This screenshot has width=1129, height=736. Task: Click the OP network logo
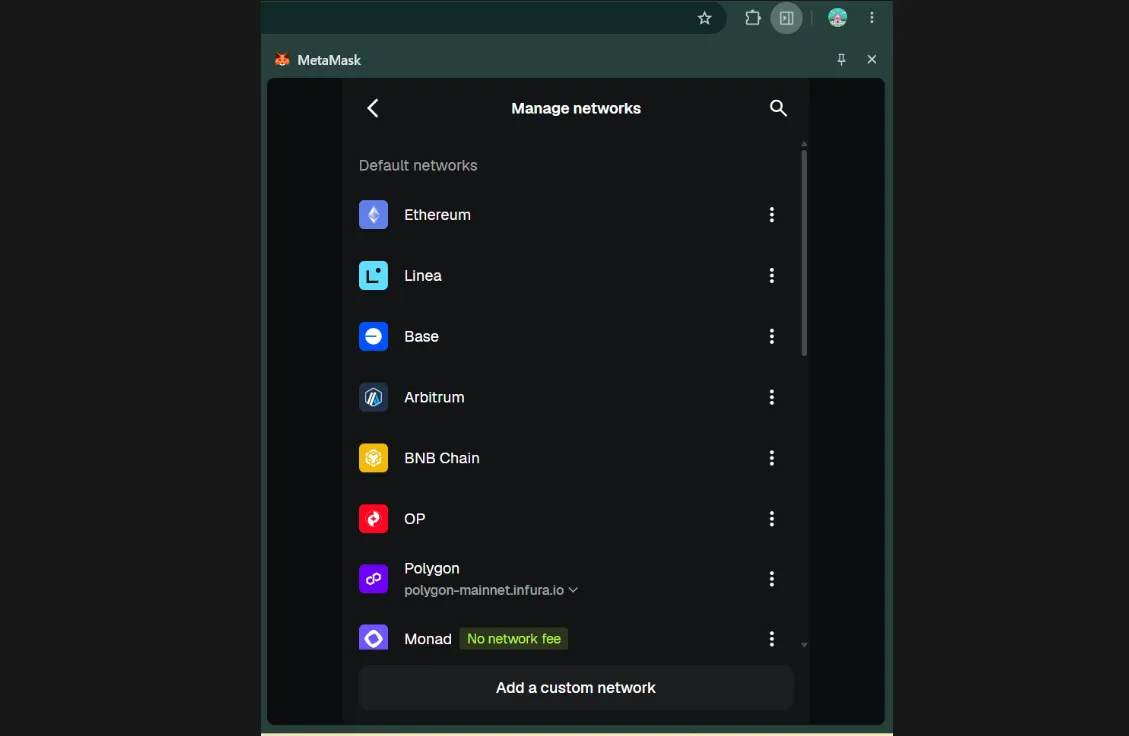(373, 519)
